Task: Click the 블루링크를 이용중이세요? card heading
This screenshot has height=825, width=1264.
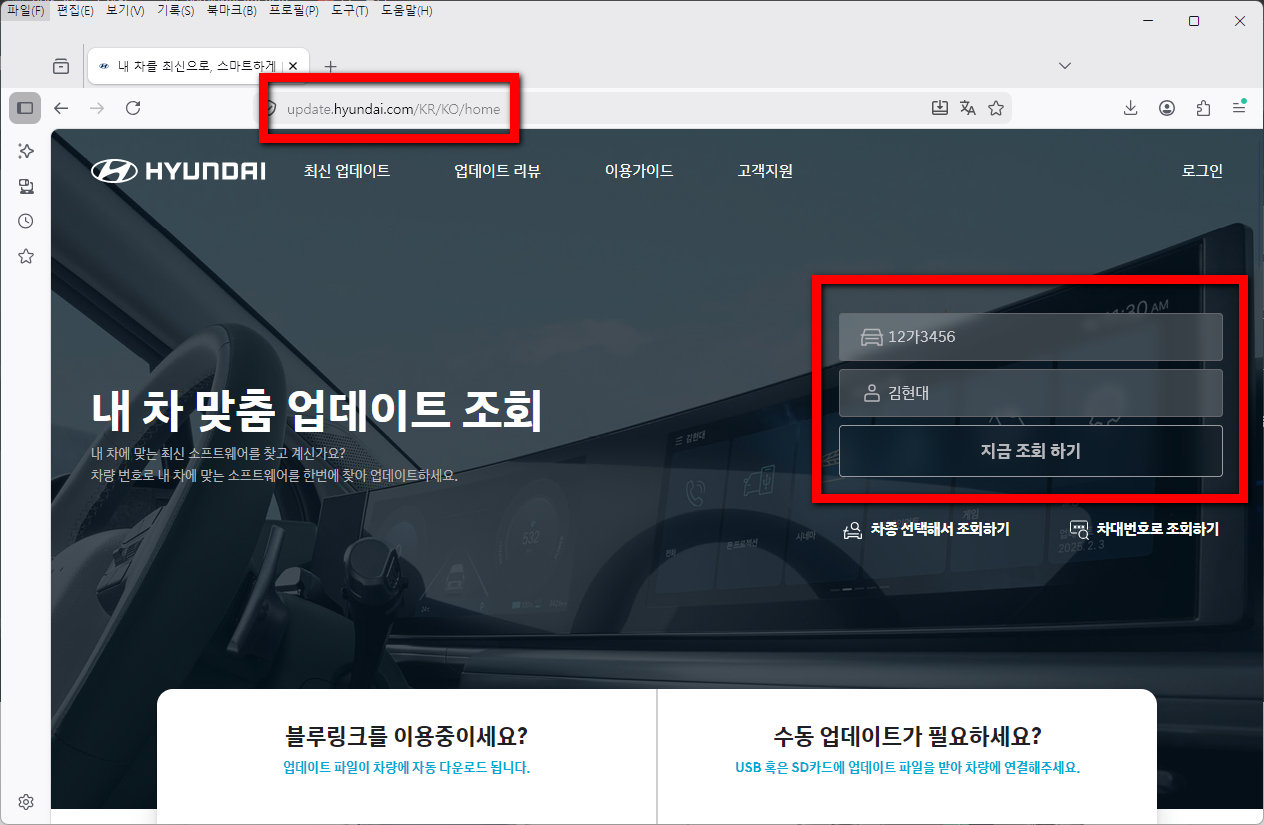Action: tap(406, 737)
